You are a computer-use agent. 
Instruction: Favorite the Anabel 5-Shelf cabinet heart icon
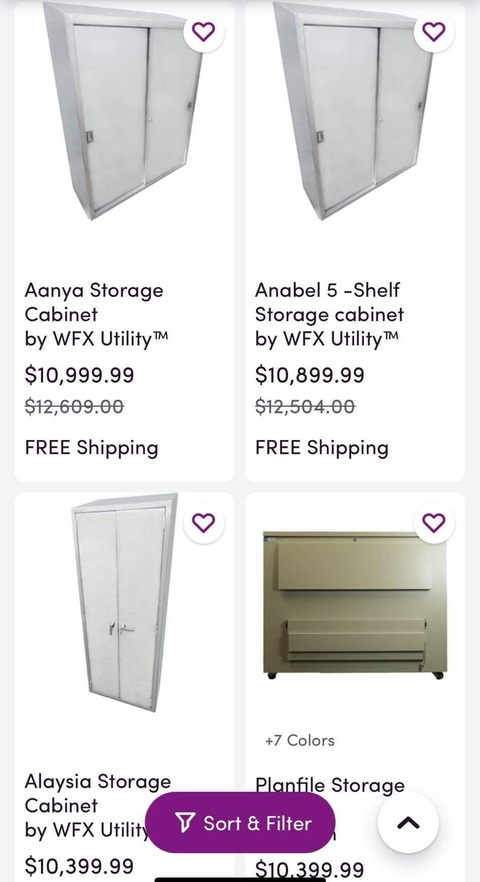[x=433, y=32]
